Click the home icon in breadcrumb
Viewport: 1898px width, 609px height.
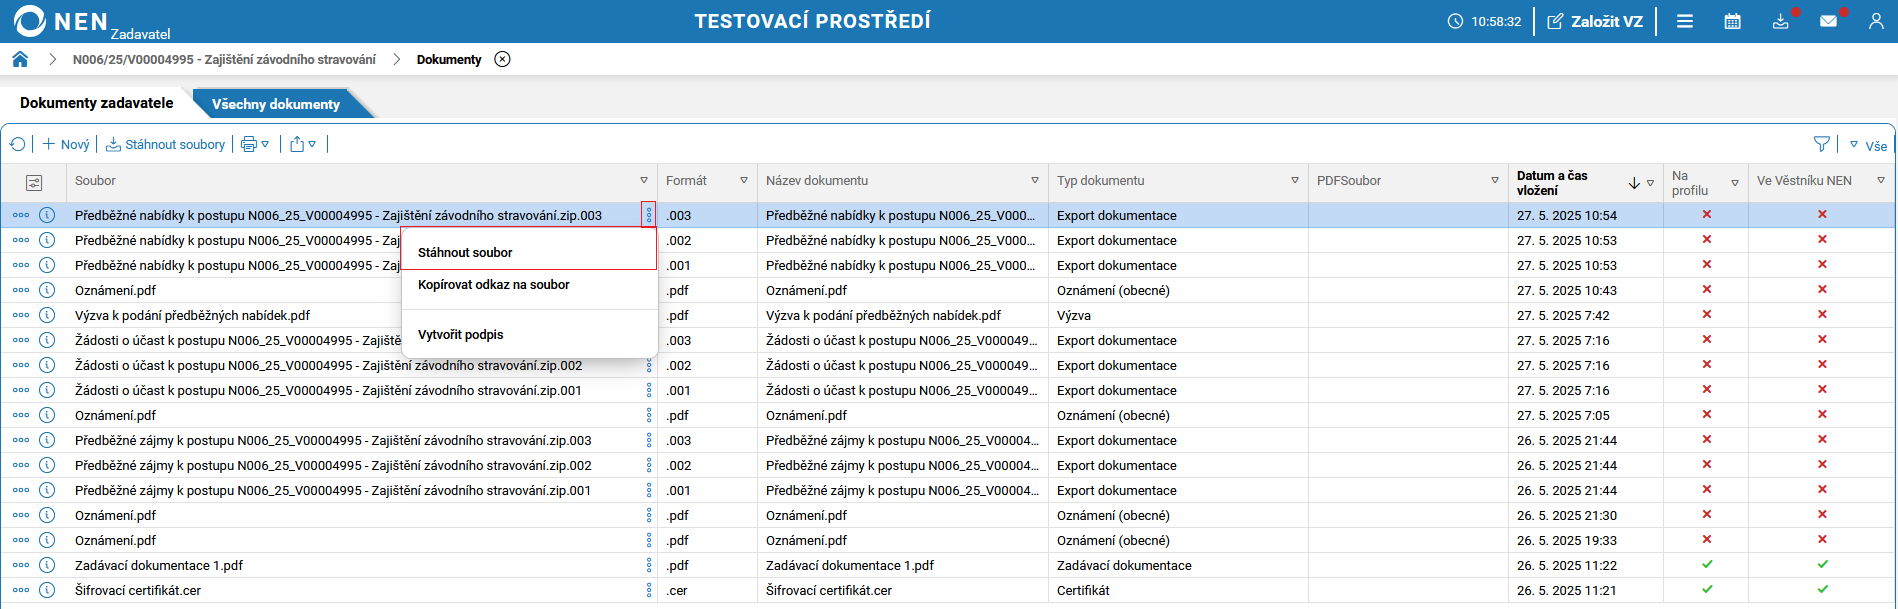point(20,59)
